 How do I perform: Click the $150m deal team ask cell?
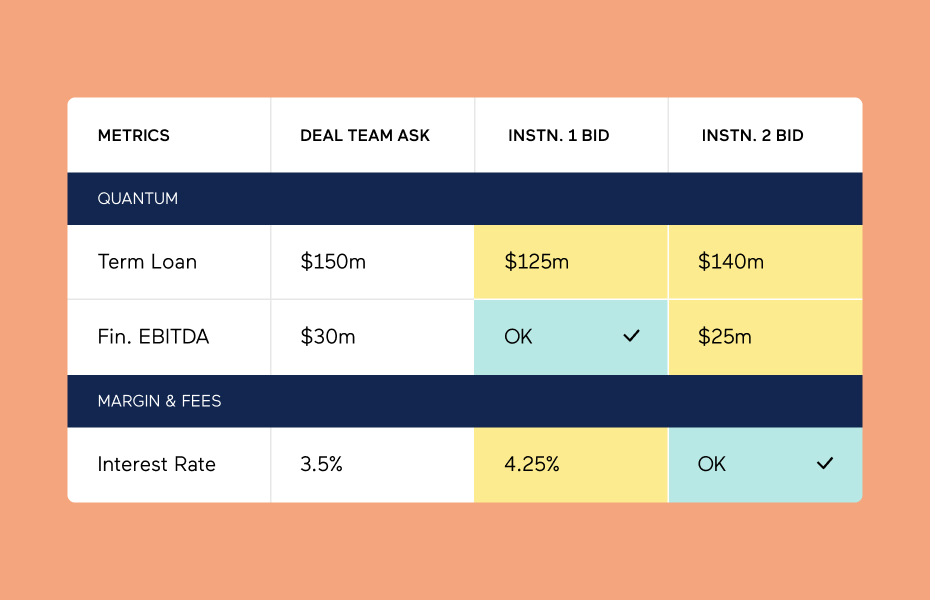[x=333, y=262]
